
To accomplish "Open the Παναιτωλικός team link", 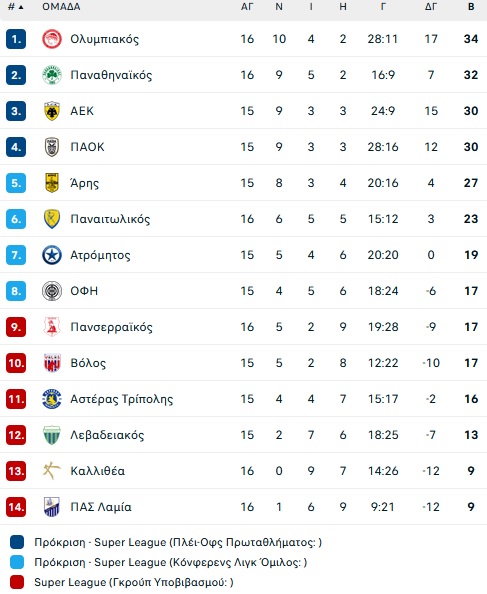I will (x=110, y=219).
